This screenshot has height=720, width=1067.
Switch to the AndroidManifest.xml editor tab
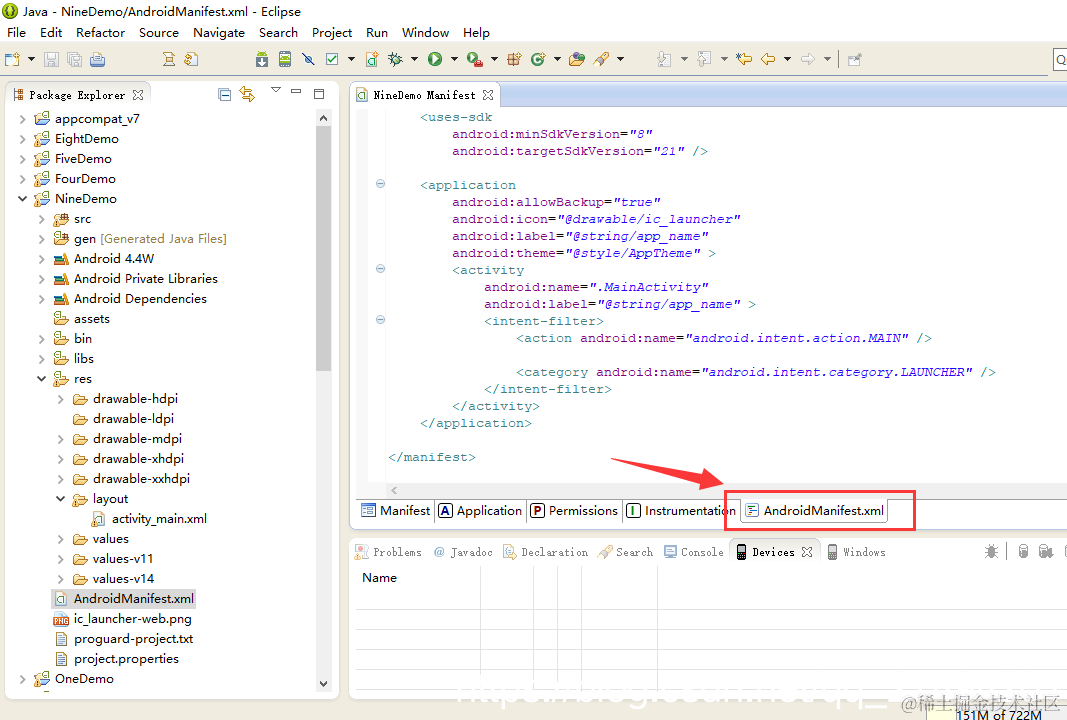coord(814,510)
